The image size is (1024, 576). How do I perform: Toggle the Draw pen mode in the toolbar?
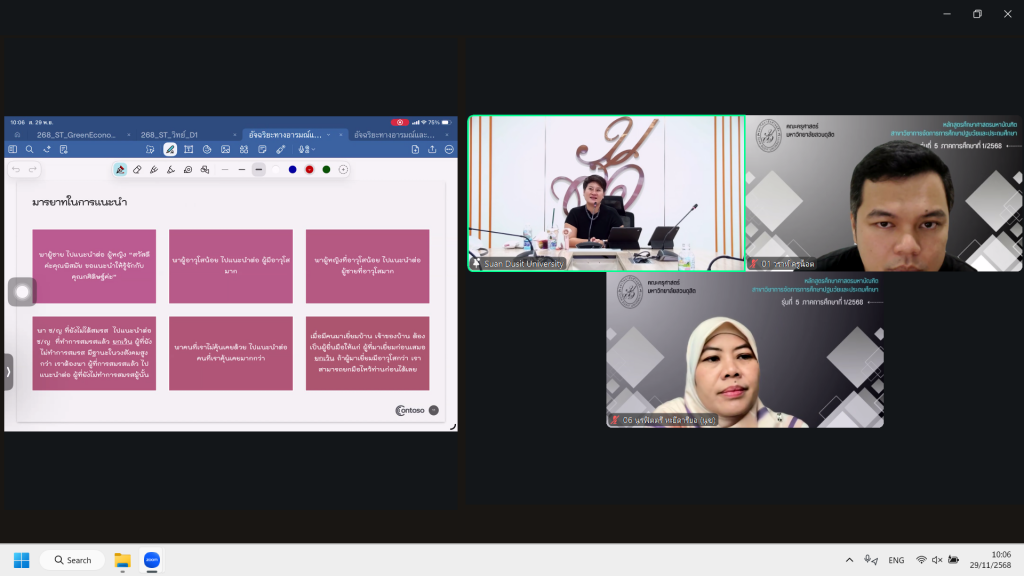tap(170, 149)
